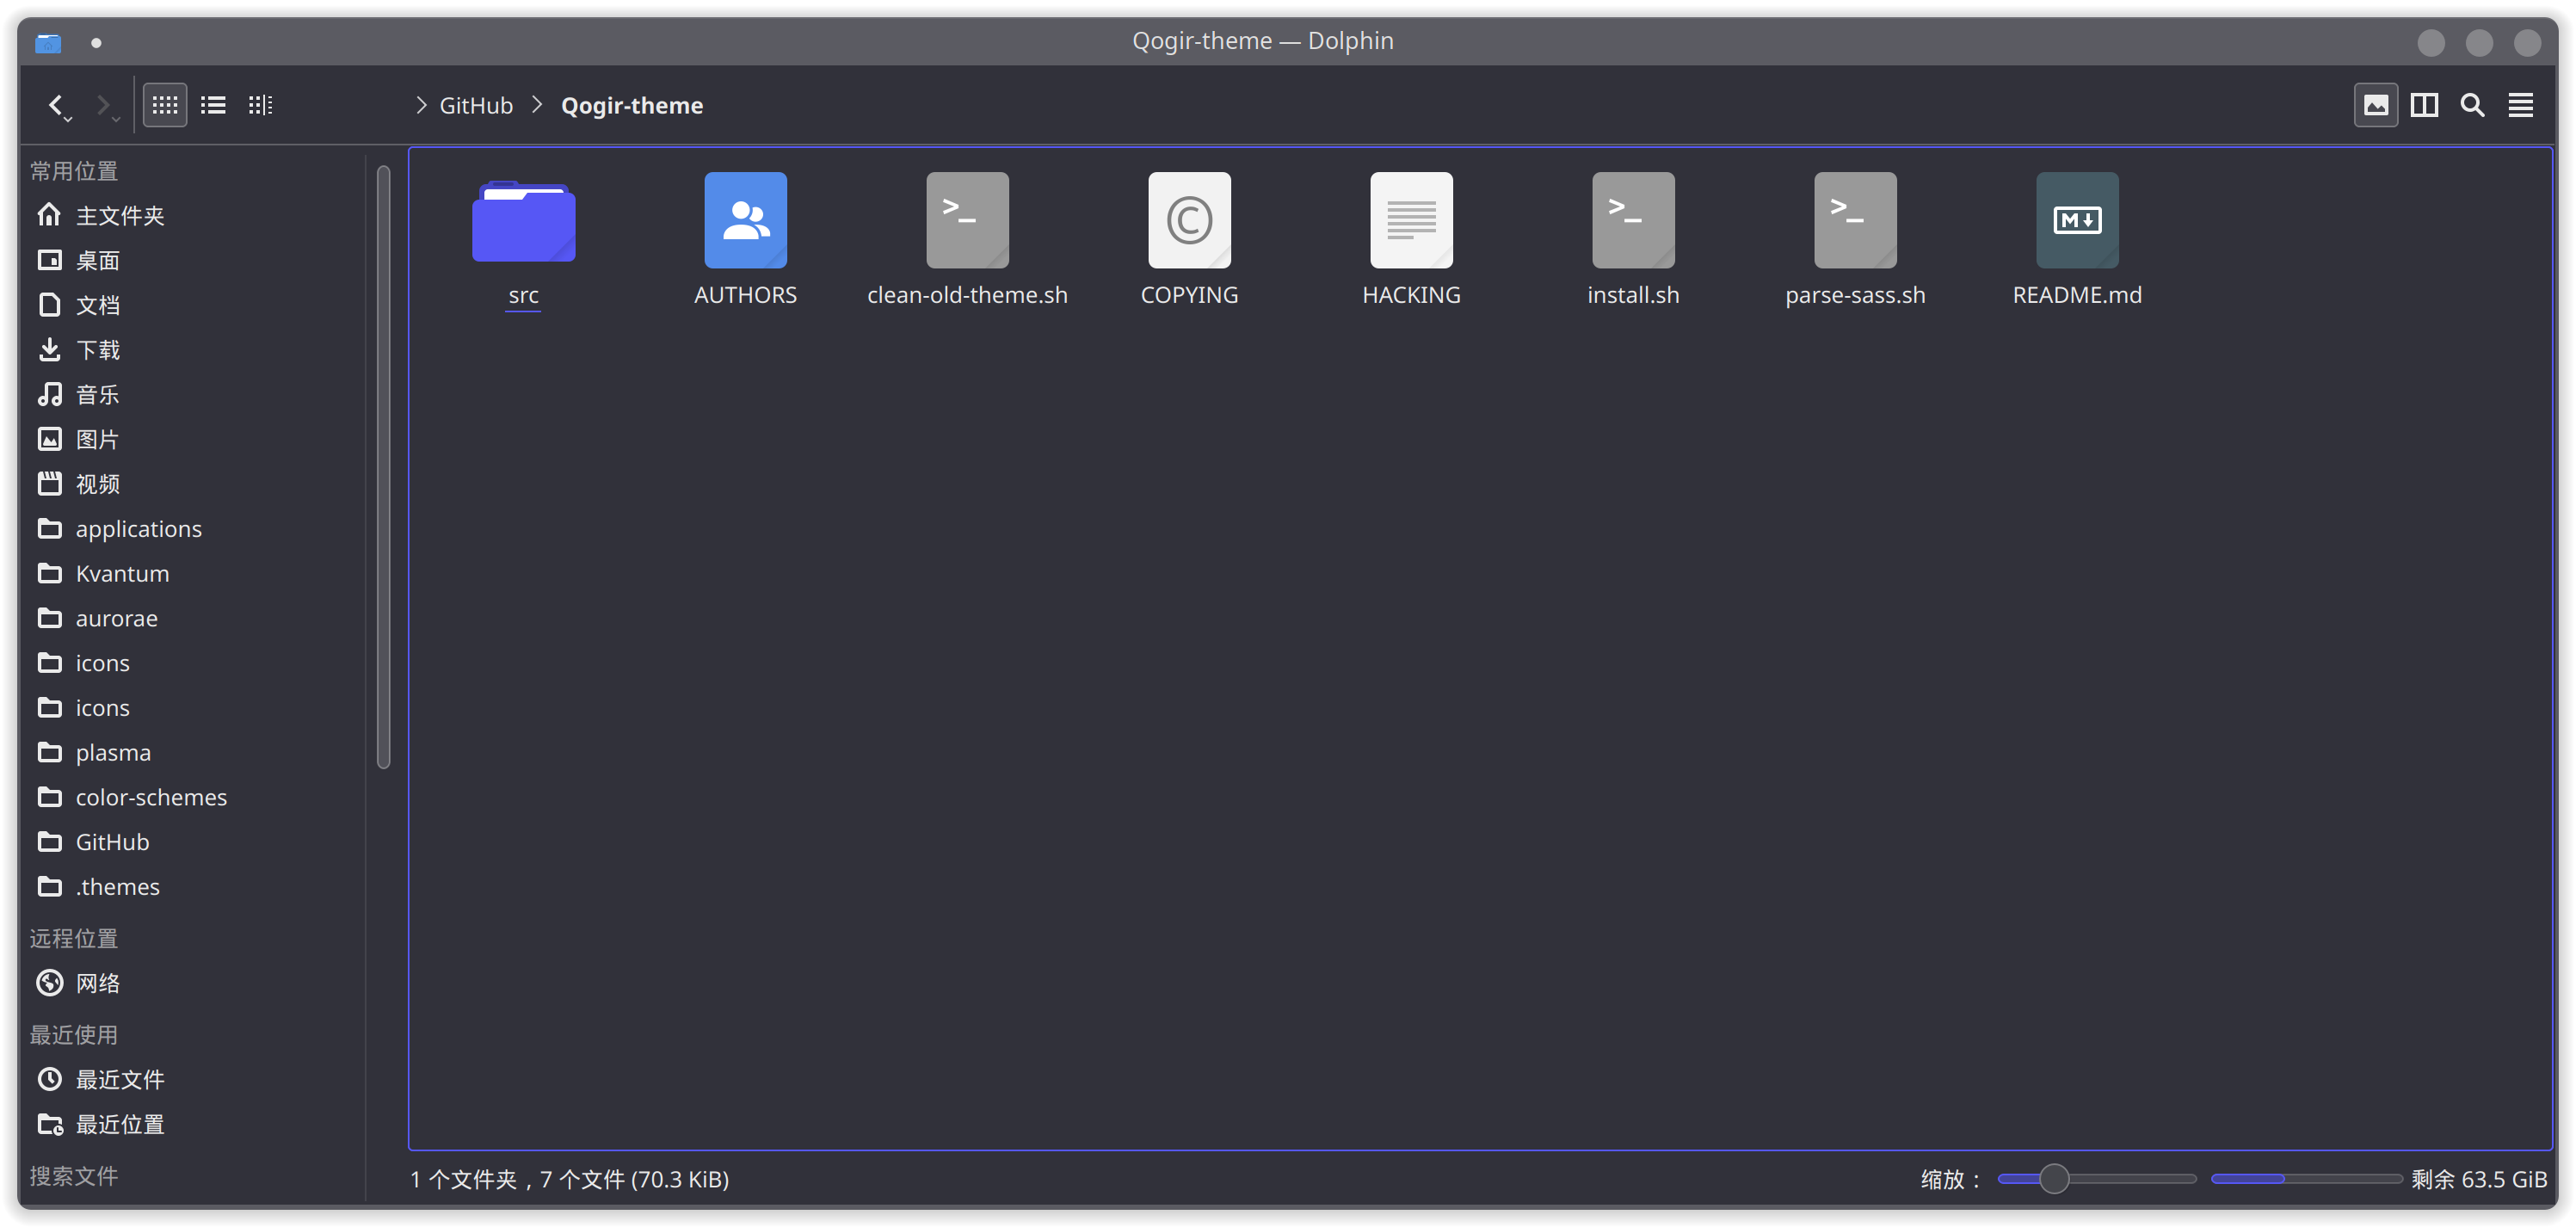The image size is (2576, 1227).
Task: Switch to icons view mode
Action: [x=165, y=104]
